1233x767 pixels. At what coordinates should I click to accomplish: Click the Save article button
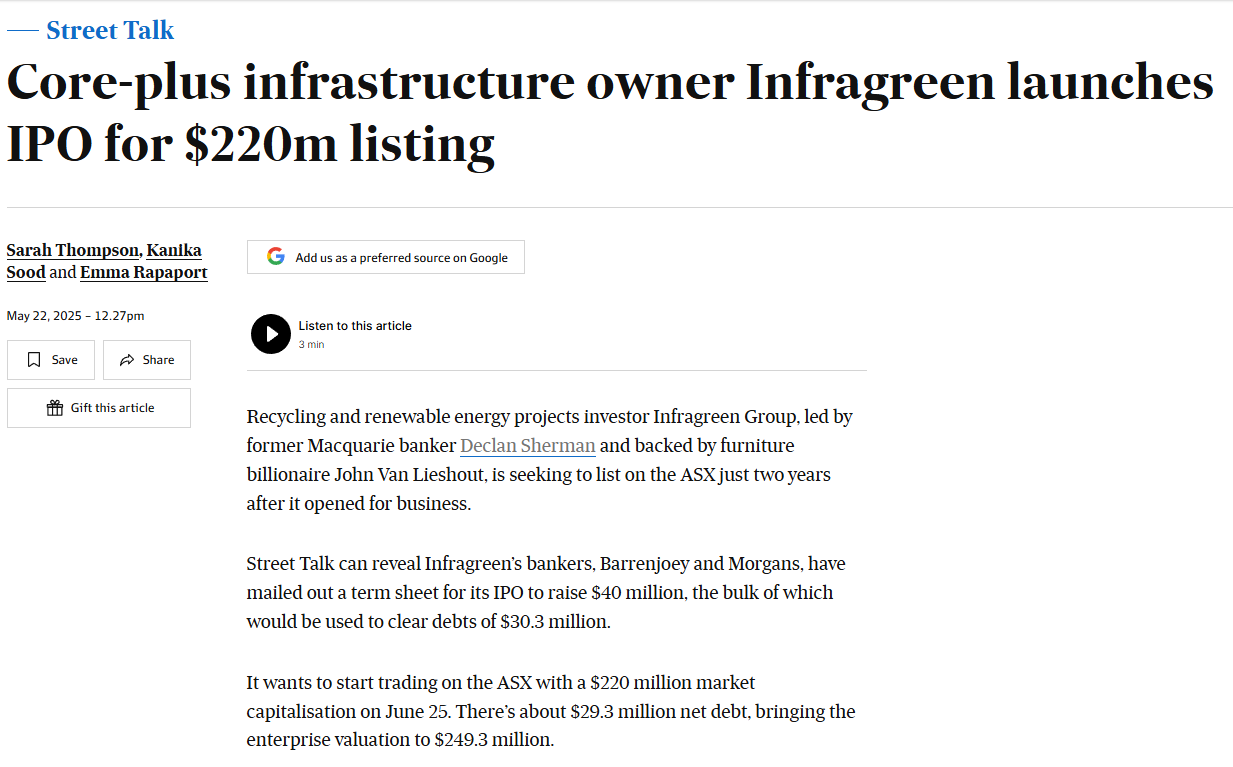click(51, 360)
